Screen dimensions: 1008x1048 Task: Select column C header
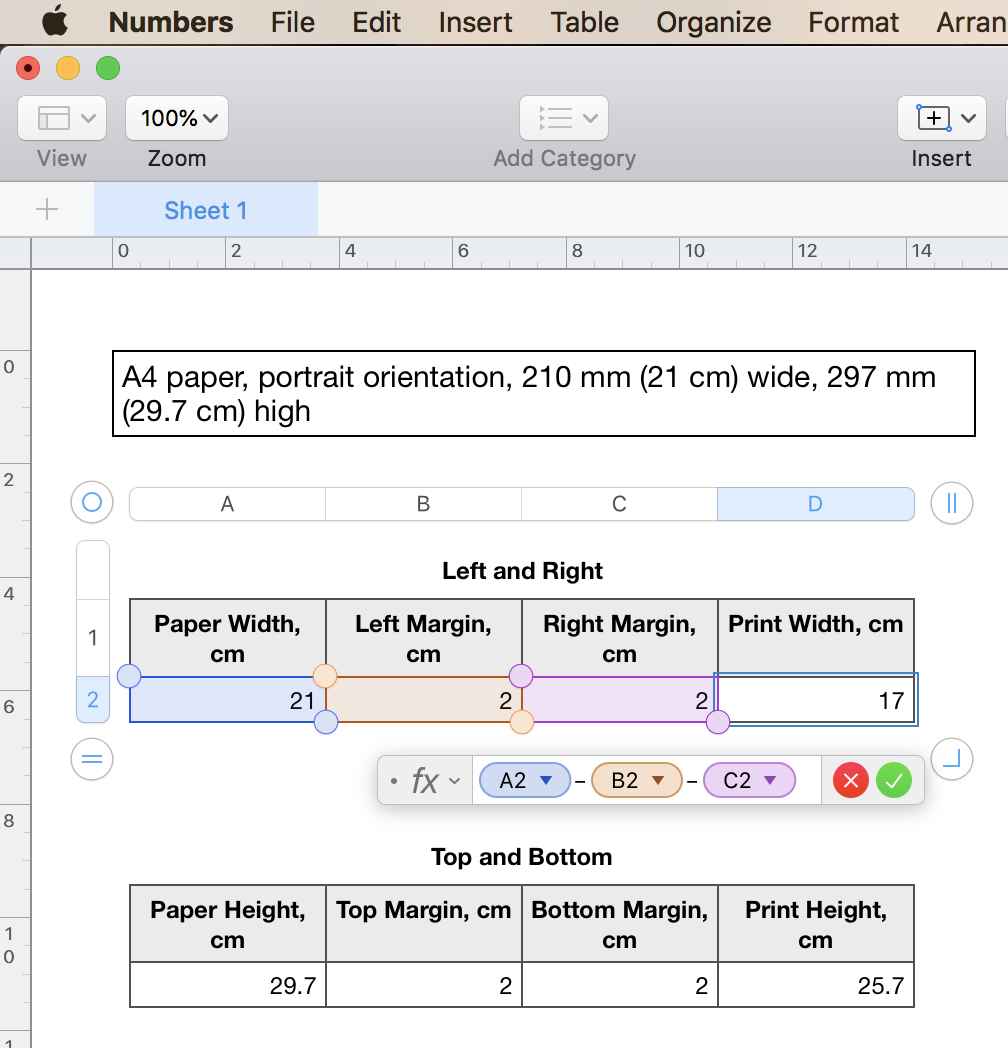pos(620,504)
